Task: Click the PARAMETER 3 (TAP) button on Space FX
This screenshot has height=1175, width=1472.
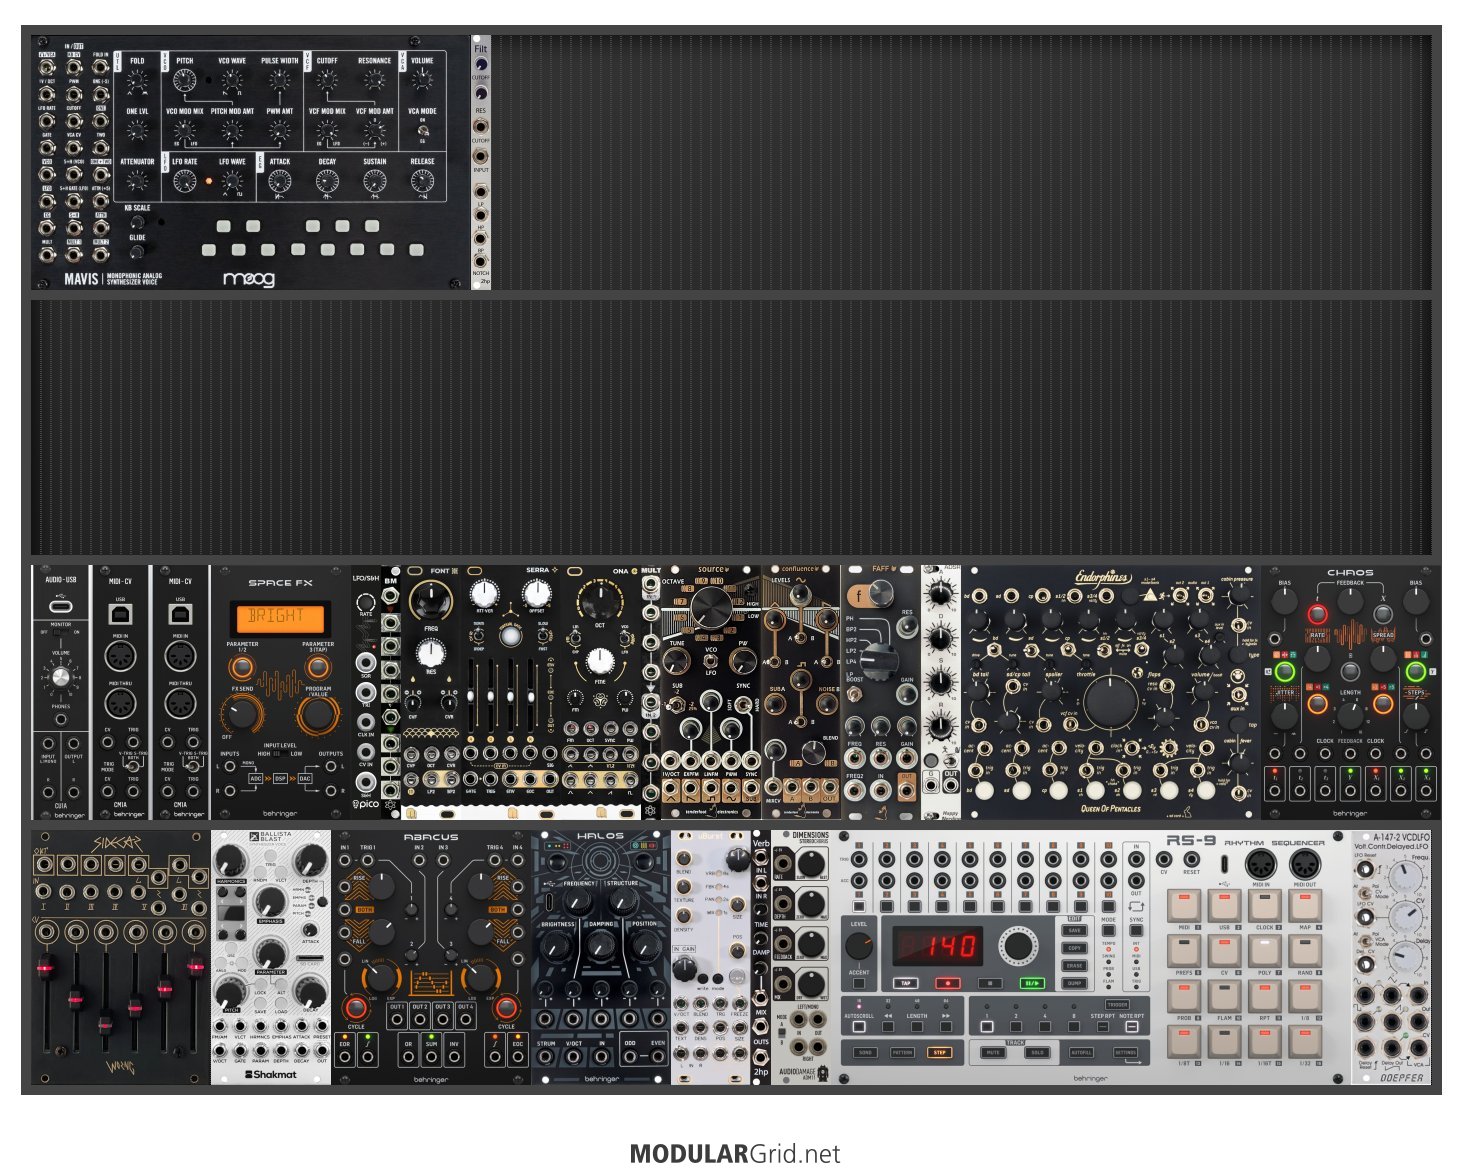Action: 317,668
